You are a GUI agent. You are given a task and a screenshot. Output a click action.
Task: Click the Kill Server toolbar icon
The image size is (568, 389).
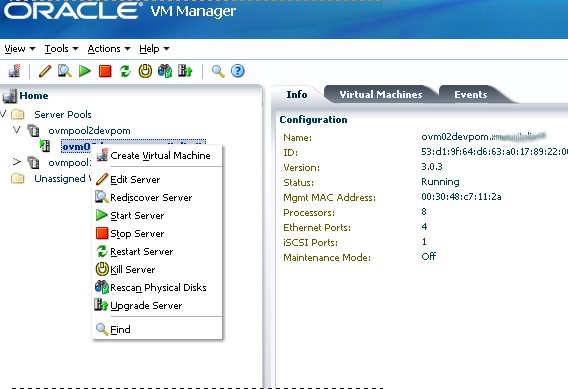[145, 71]
